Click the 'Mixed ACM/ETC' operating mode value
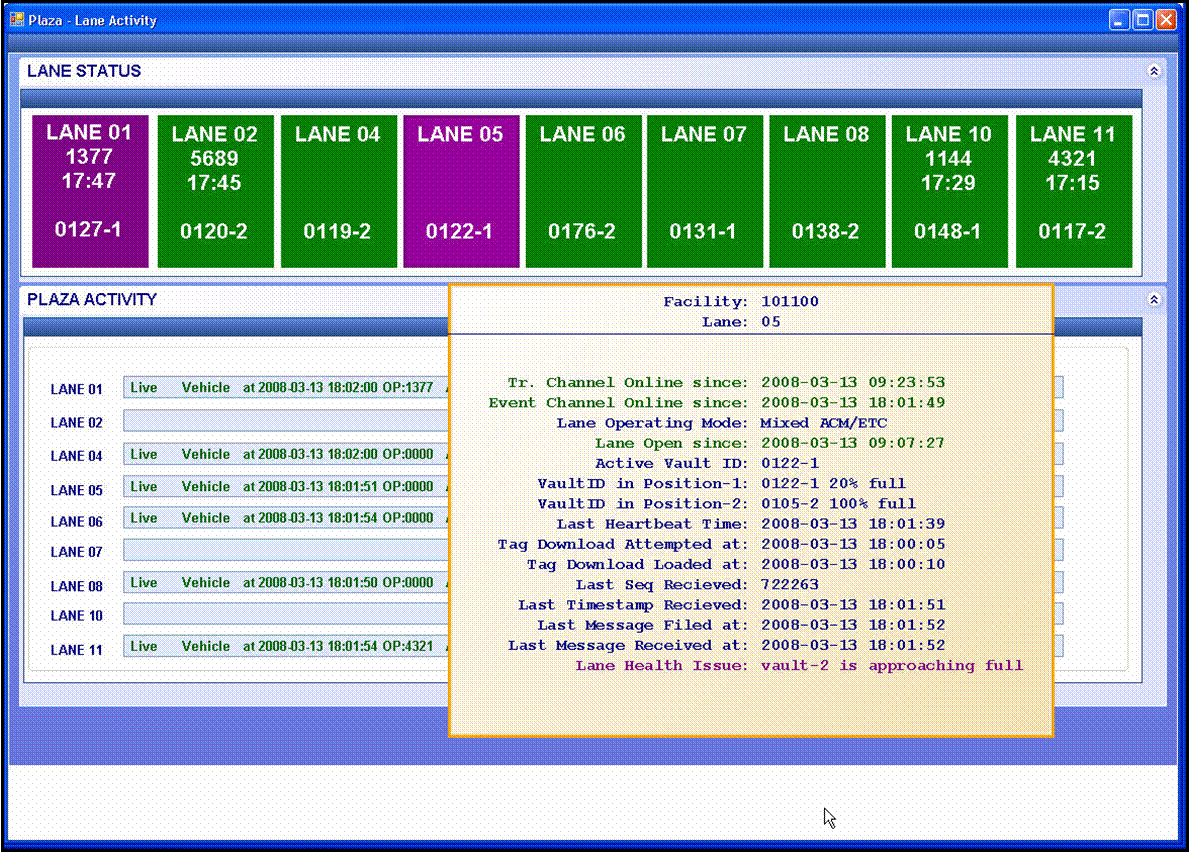 click(x=824, y=423)
